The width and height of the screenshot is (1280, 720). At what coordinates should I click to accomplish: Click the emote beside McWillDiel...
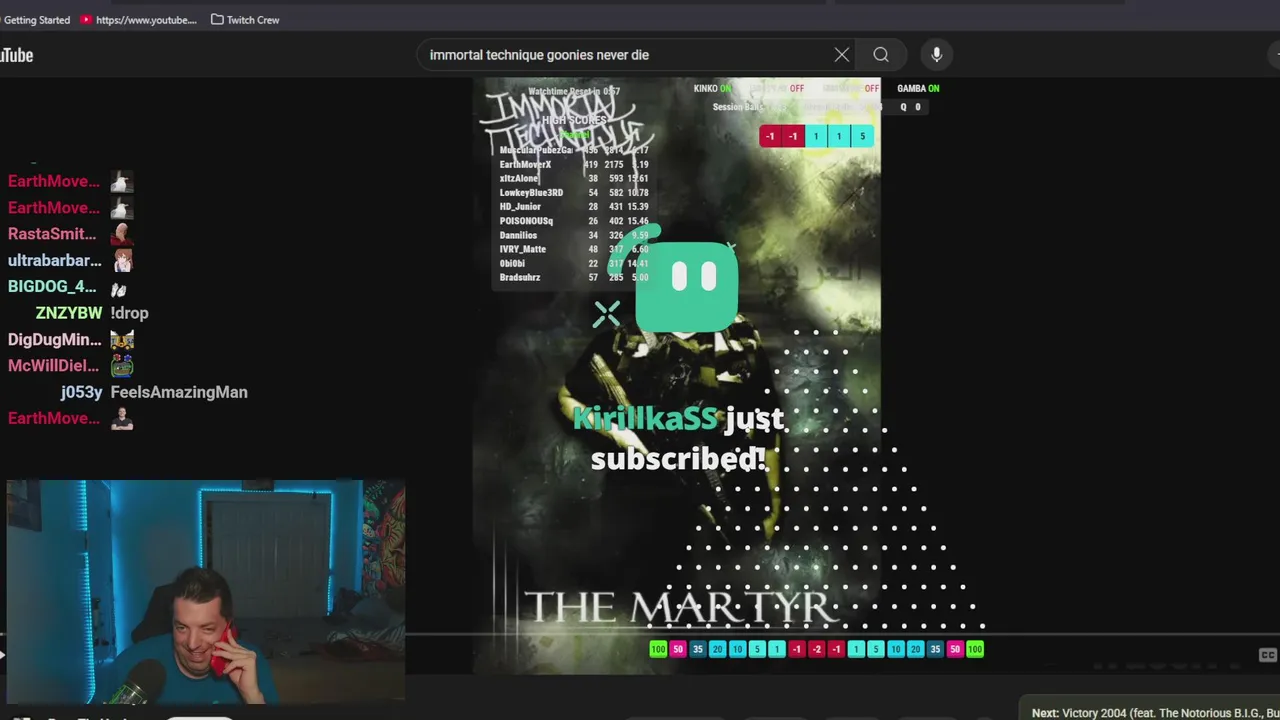click(122, 366)
